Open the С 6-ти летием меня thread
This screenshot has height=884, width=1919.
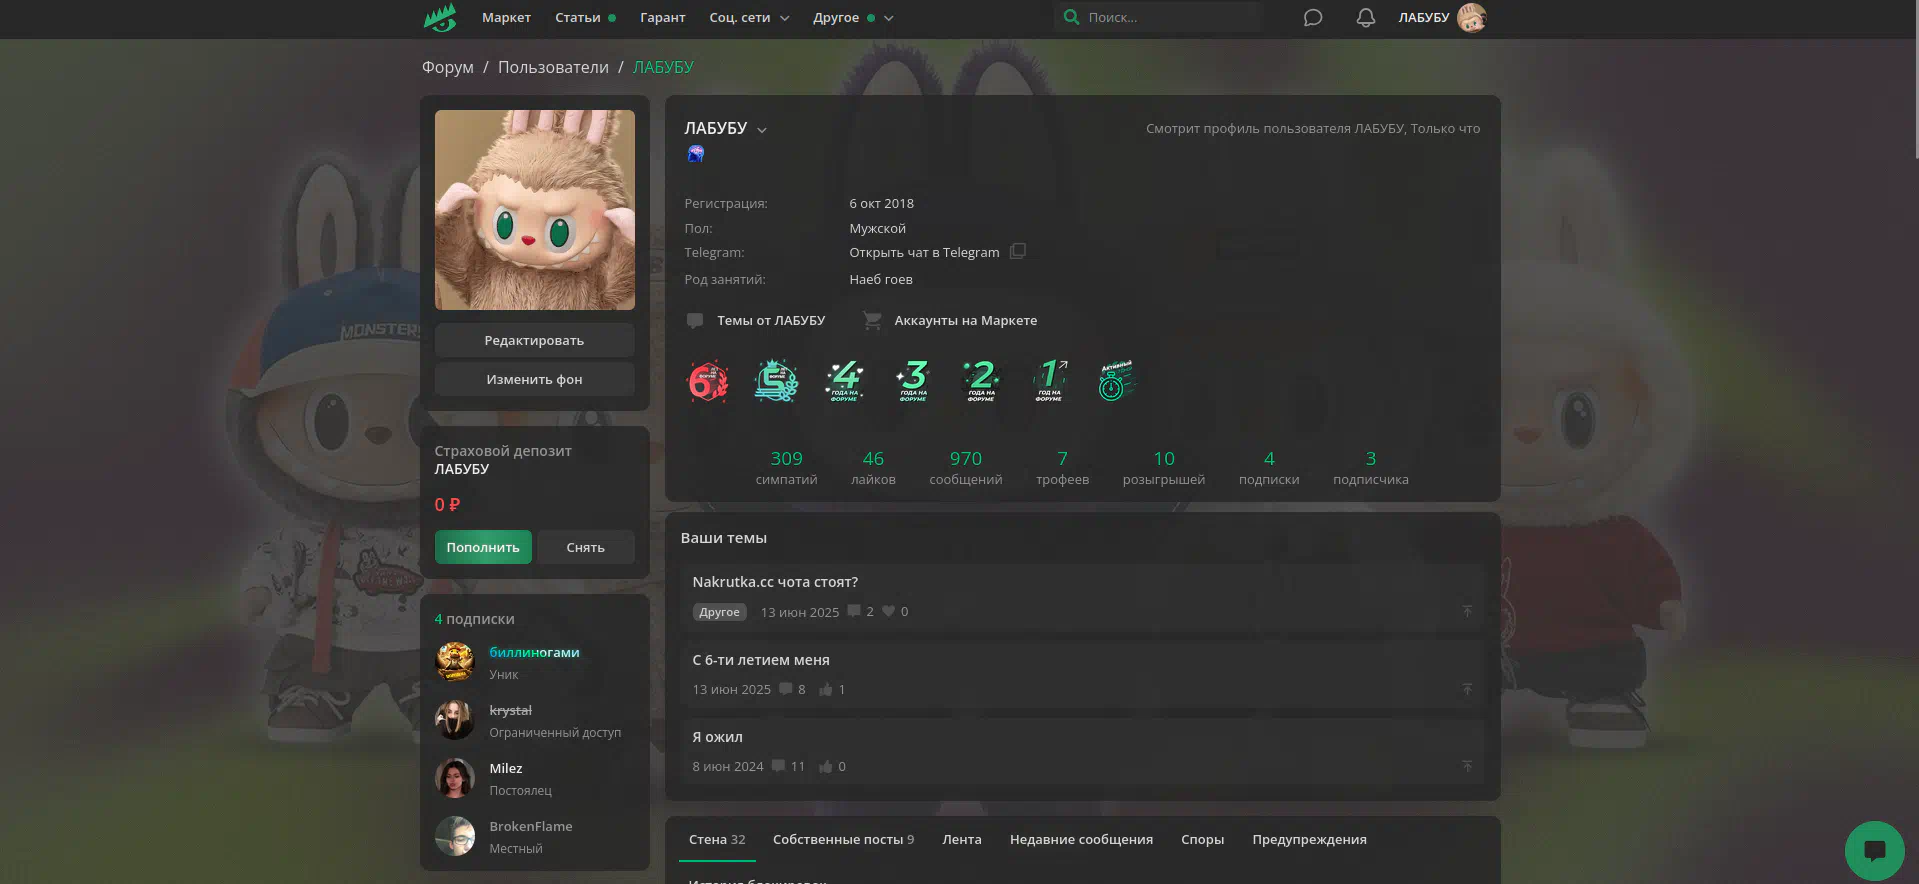(x=761, y=660)
